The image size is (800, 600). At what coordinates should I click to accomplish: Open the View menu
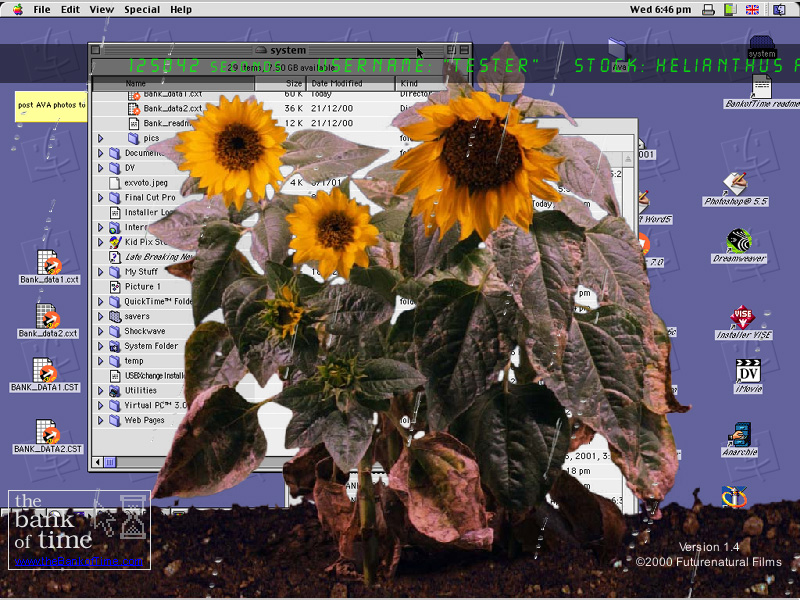[102, 10]
